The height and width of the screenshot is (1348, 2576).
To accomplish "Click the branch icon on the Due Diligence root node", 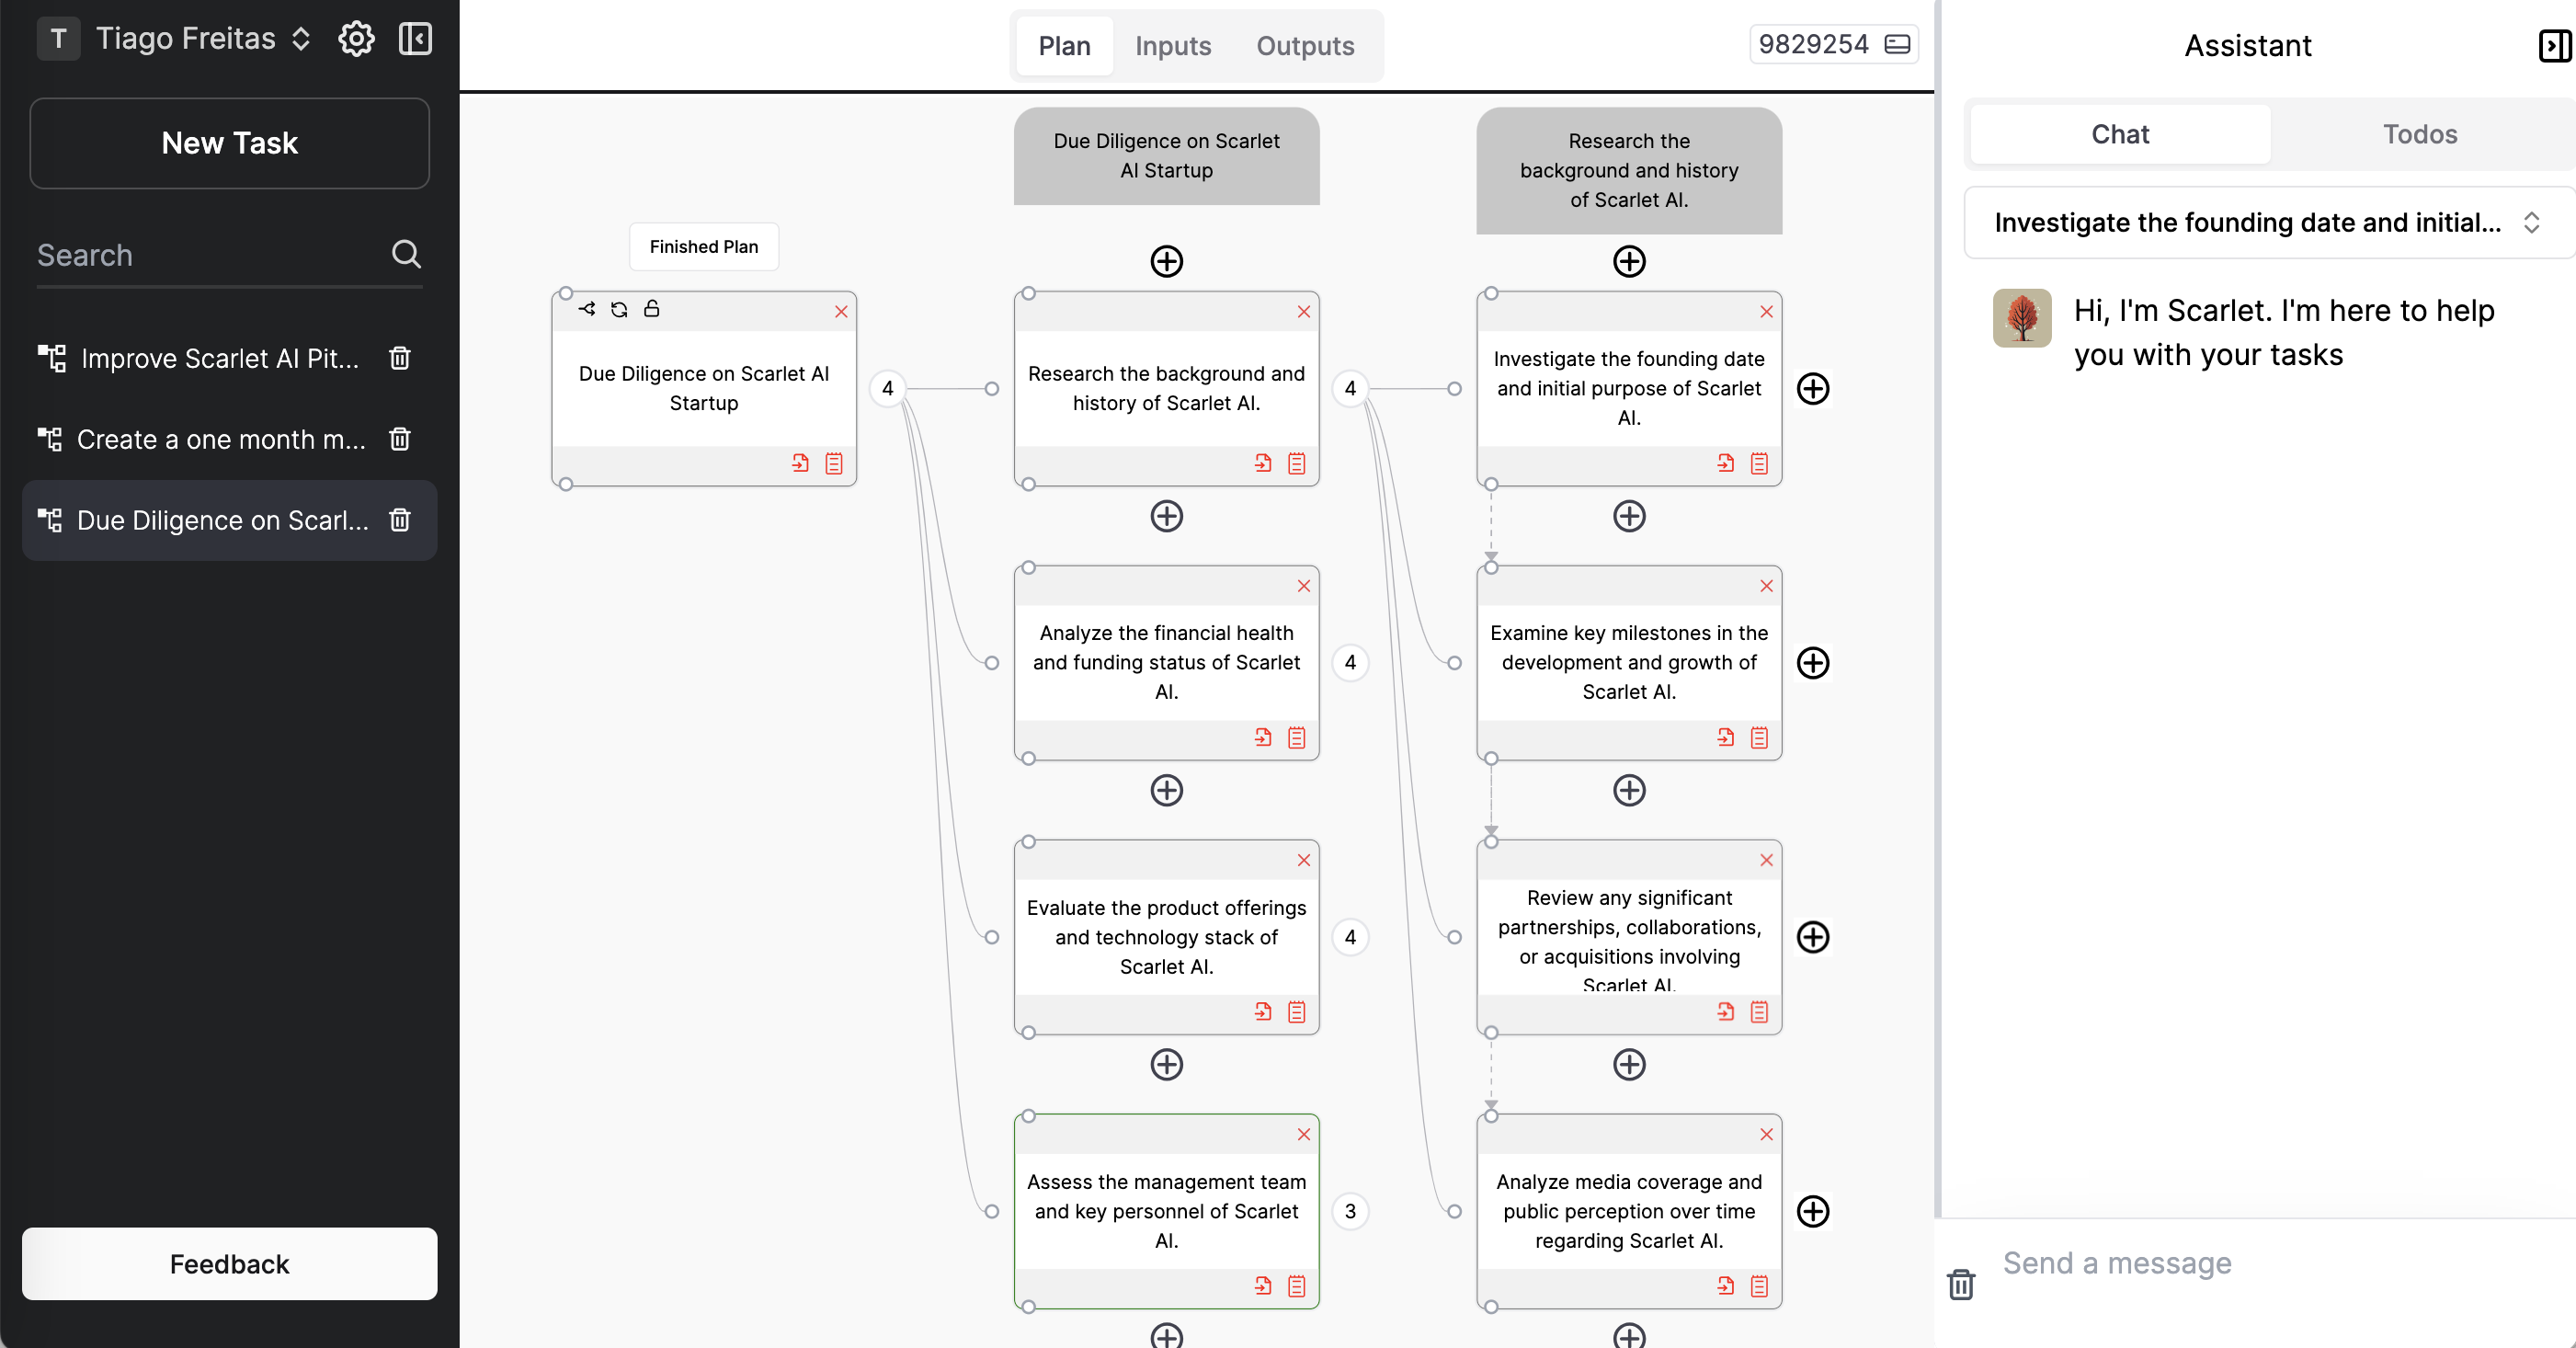I will pyautogui.click(x=587, y=309).
